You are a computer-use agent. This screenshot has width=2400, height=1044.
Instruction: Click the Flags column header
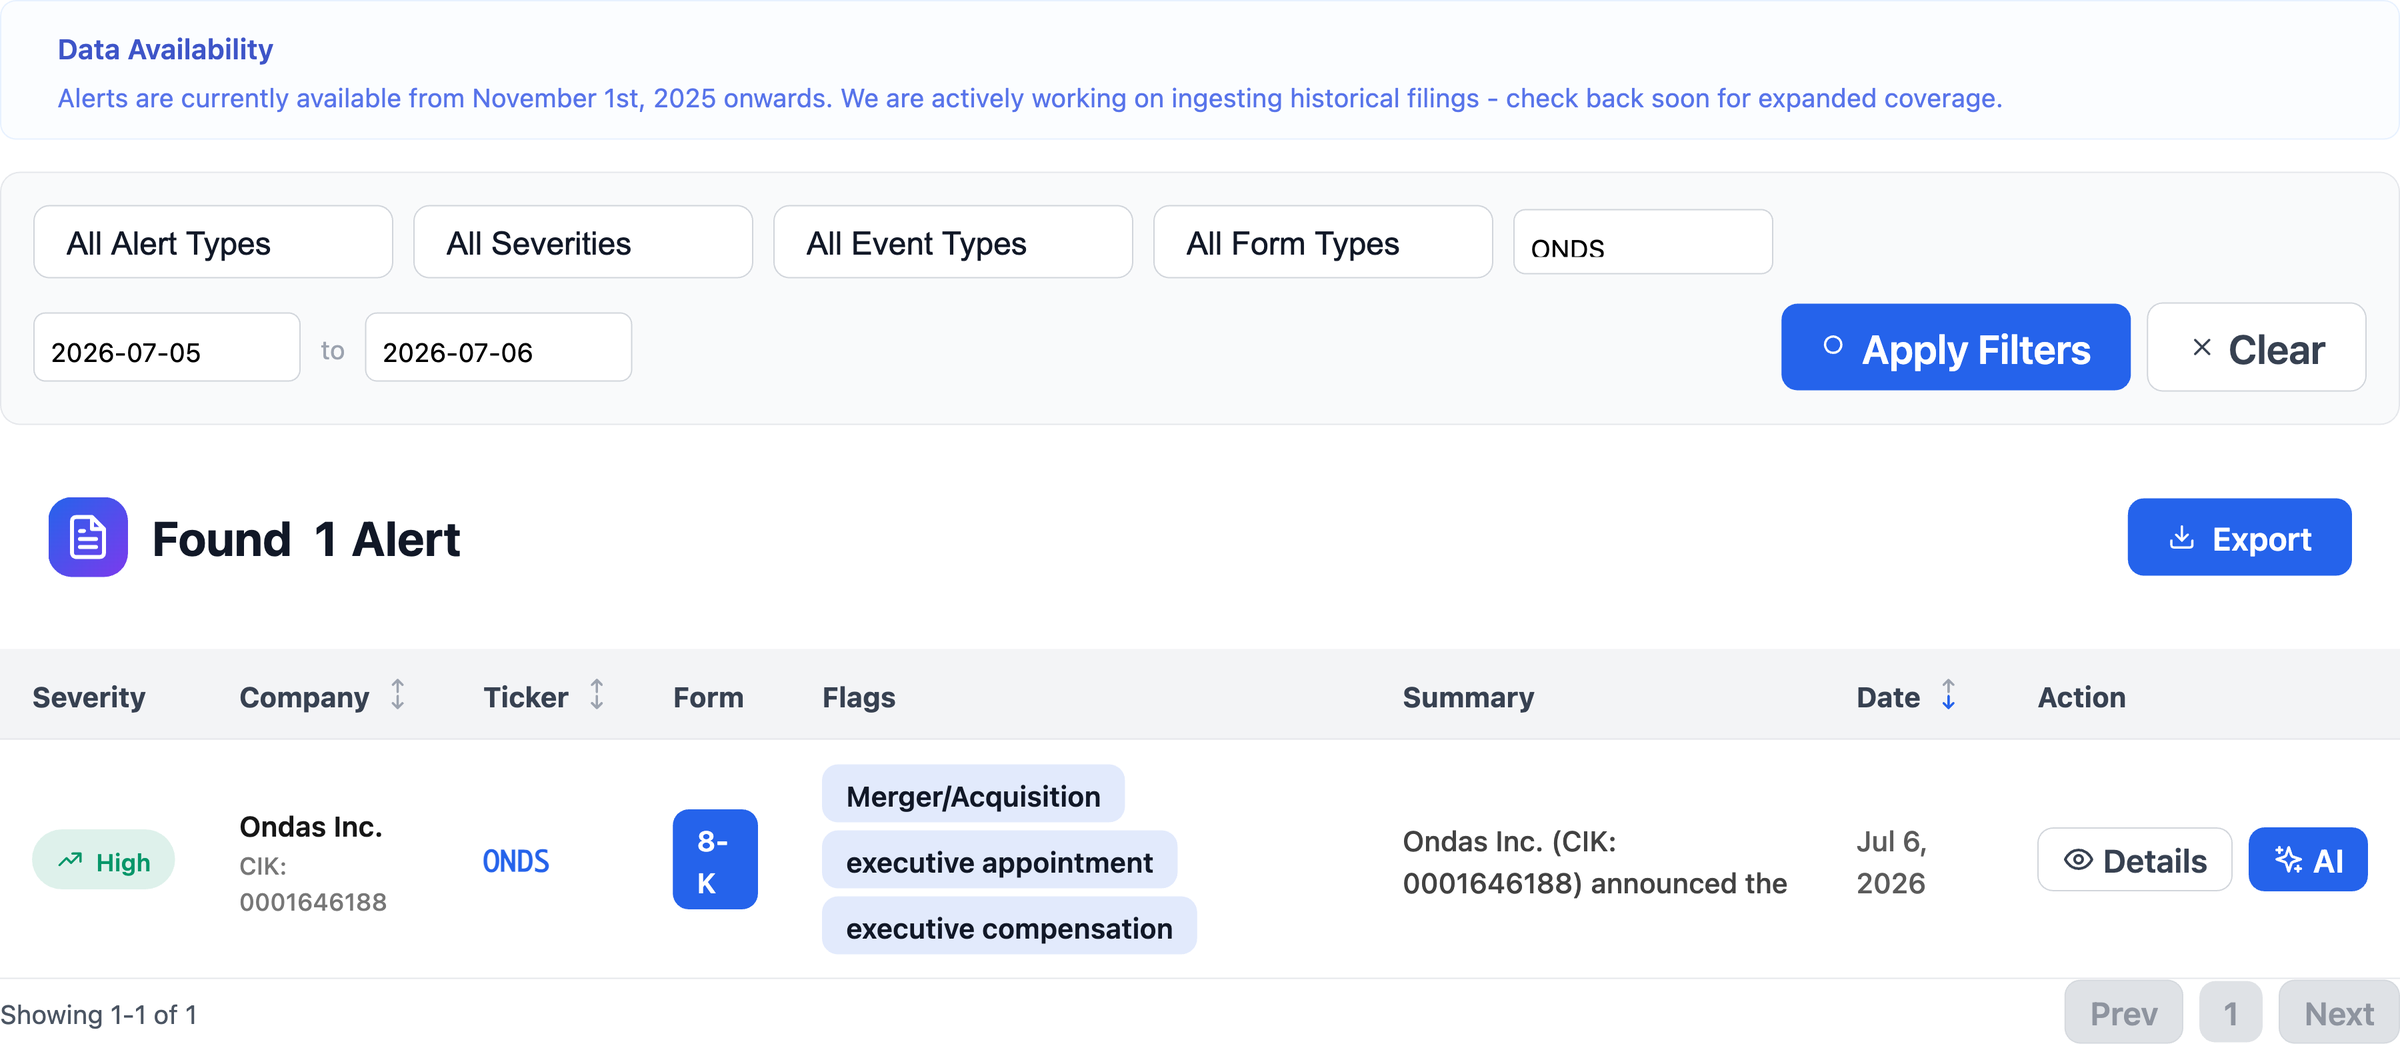click(859, 696)
